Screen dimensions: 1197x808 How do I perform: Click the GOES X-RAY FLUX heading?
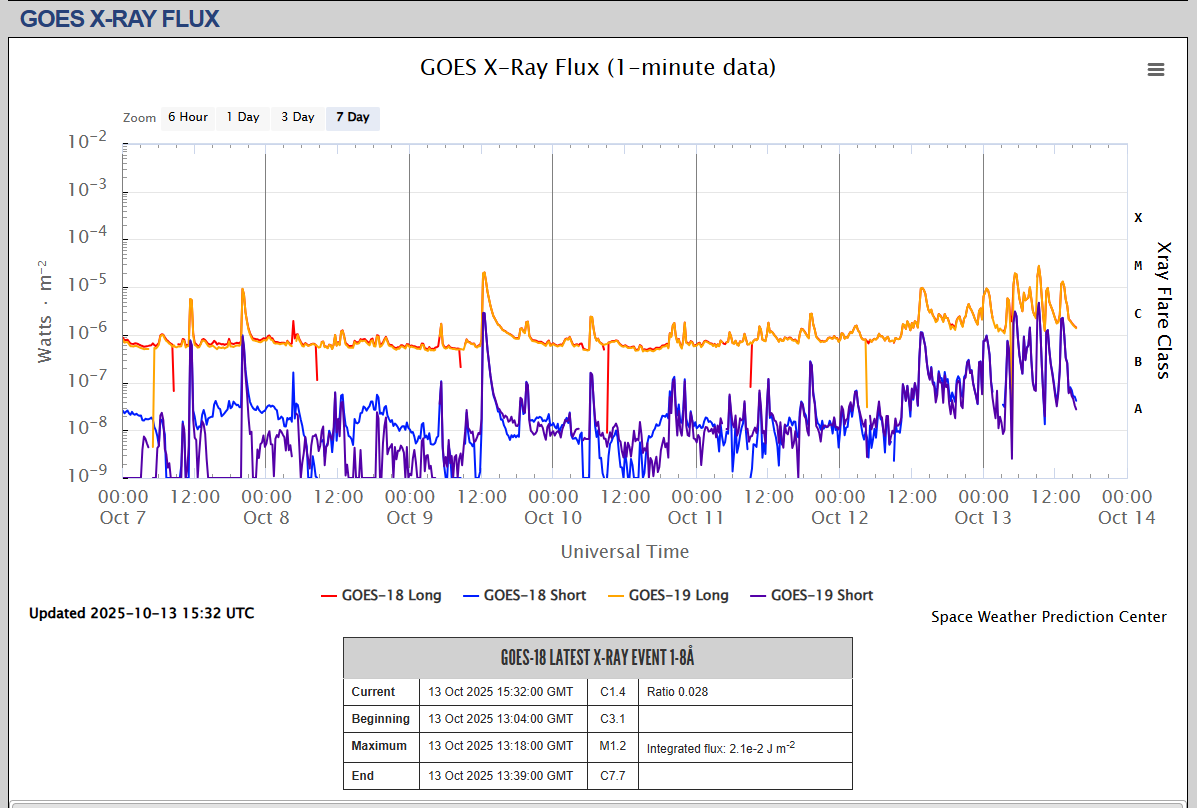point(119,18)
